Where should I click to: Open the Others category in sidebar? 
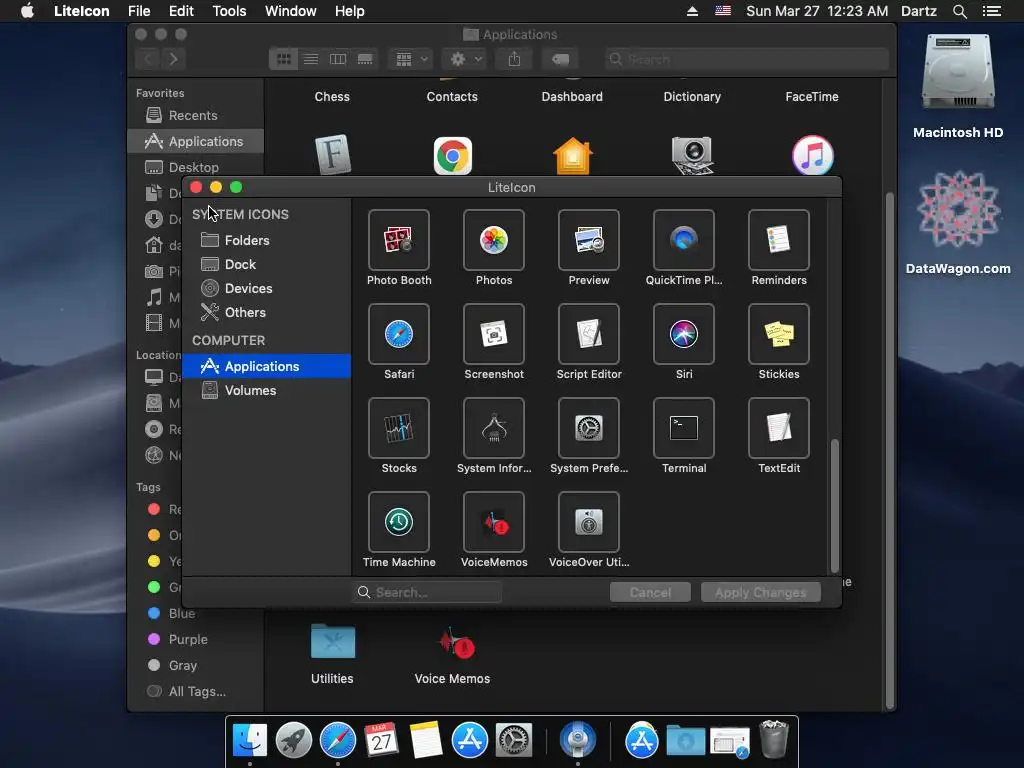click(x=266, y=313)
